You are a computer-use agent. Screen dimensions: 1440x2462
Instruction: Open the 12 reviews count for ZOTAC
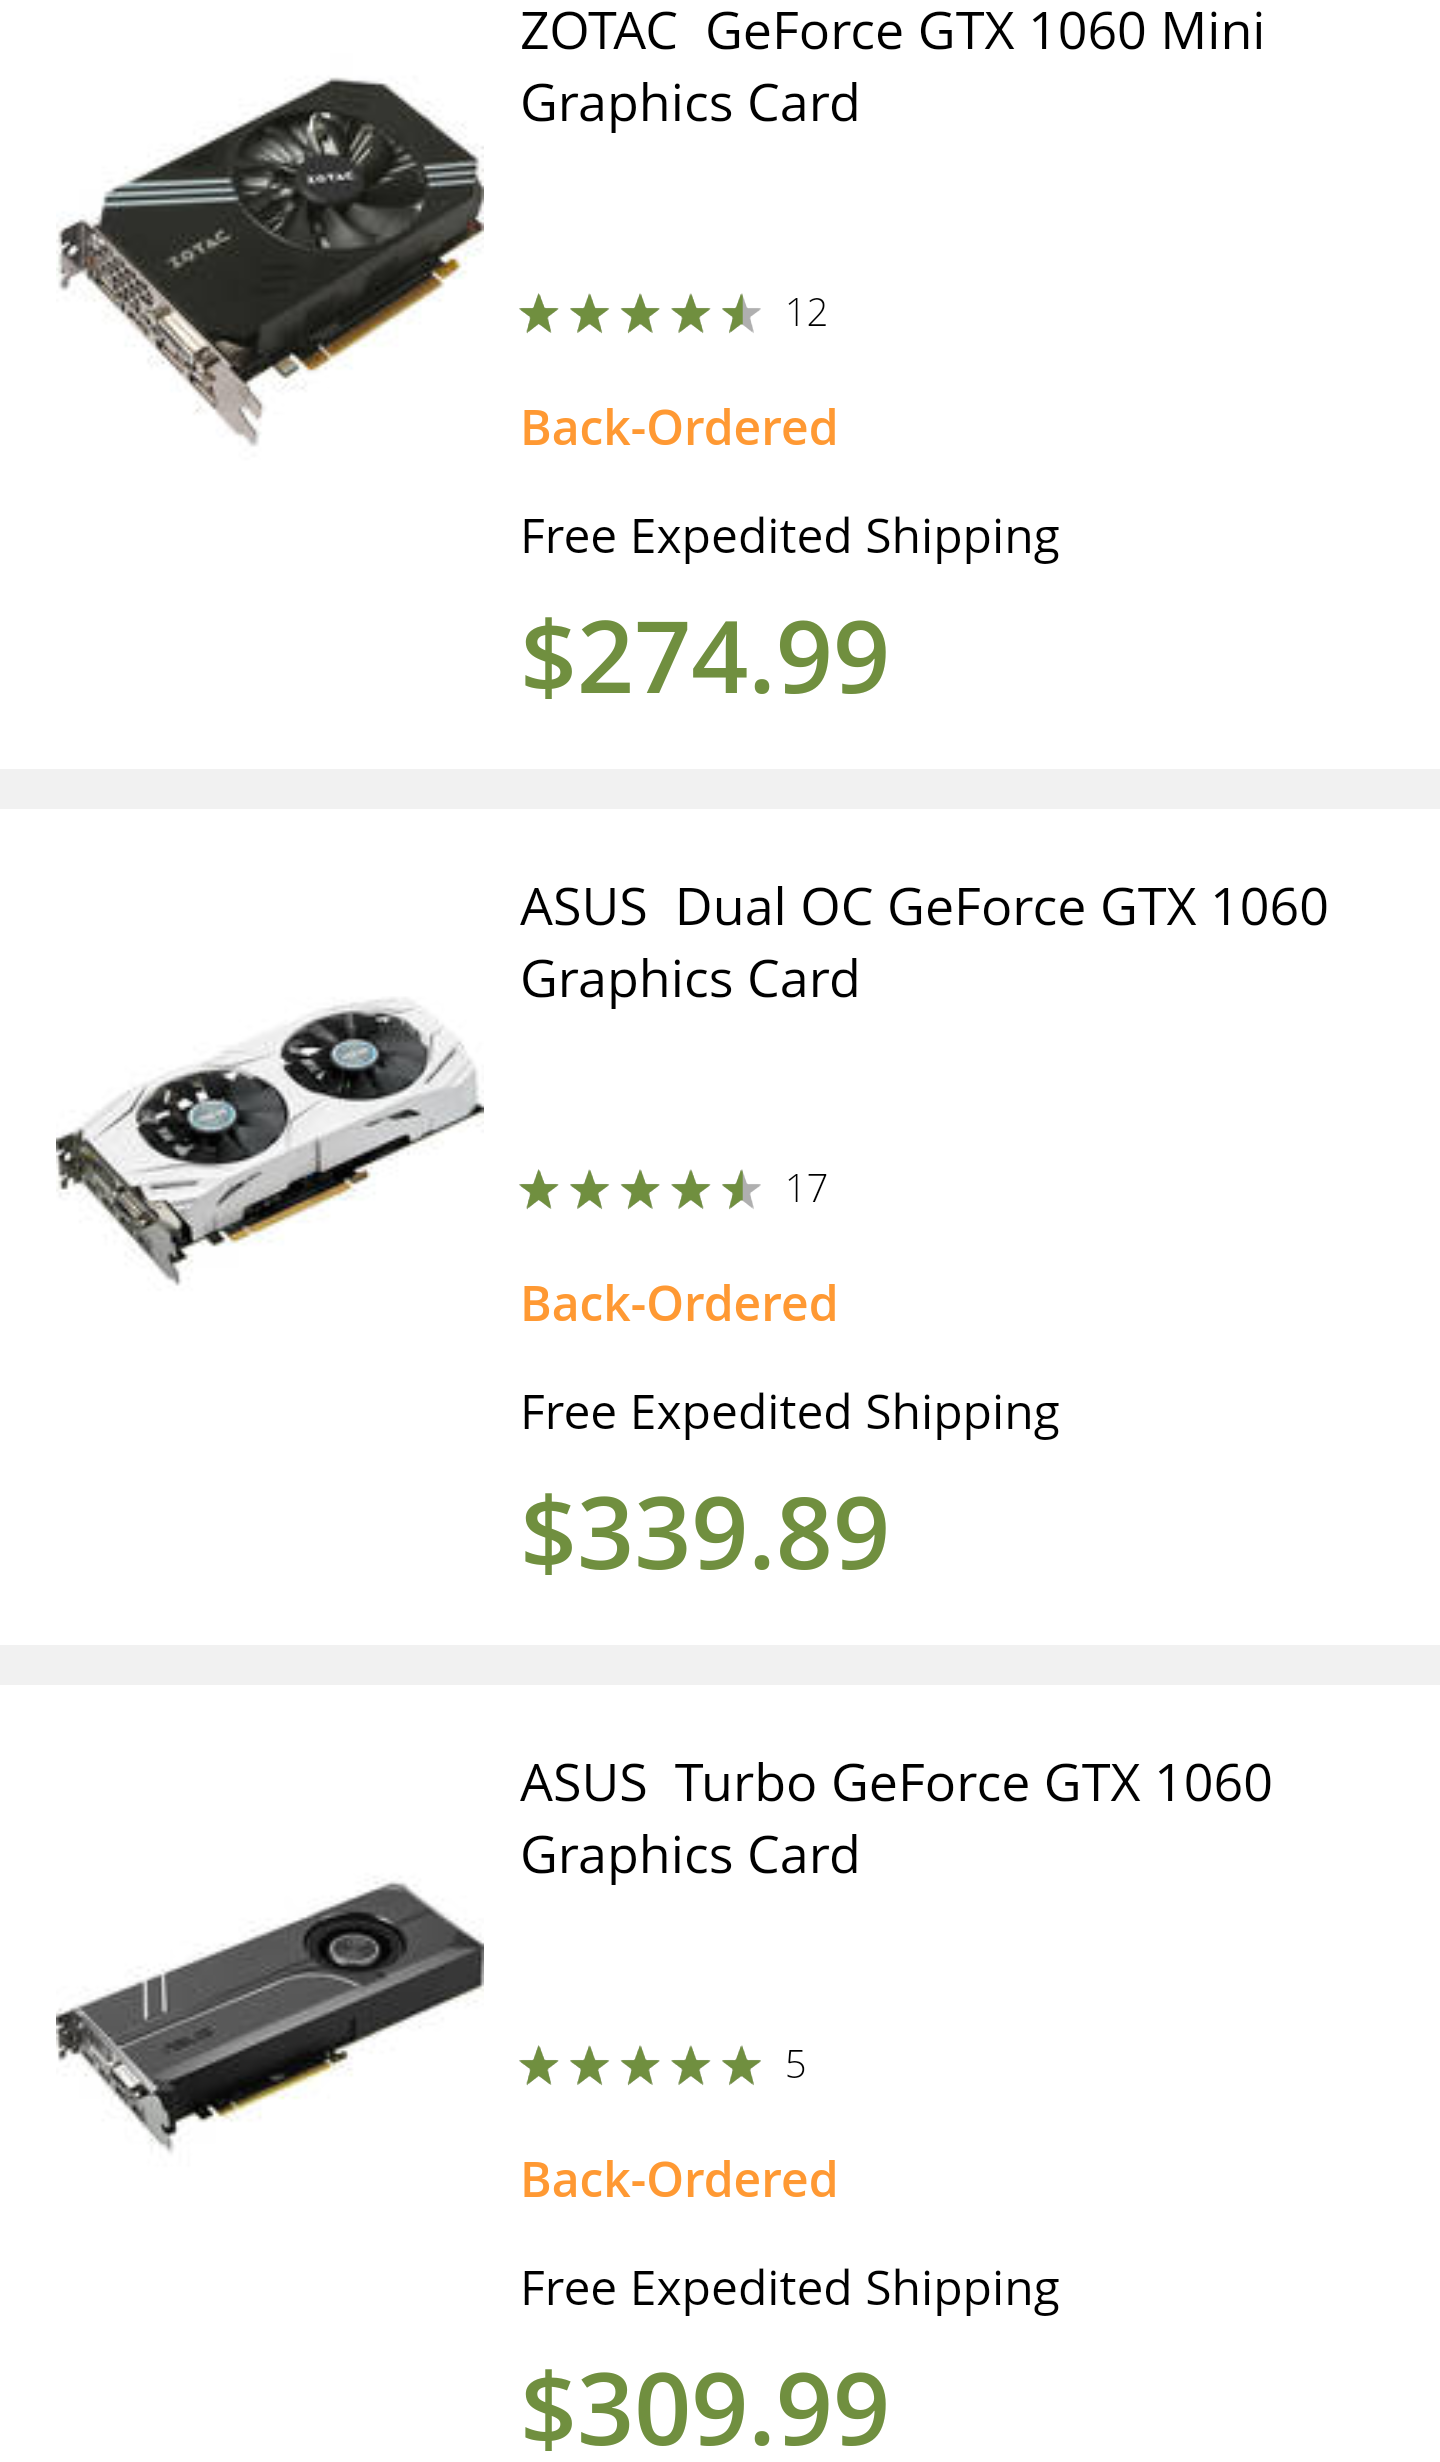click(x=806, y=313)
